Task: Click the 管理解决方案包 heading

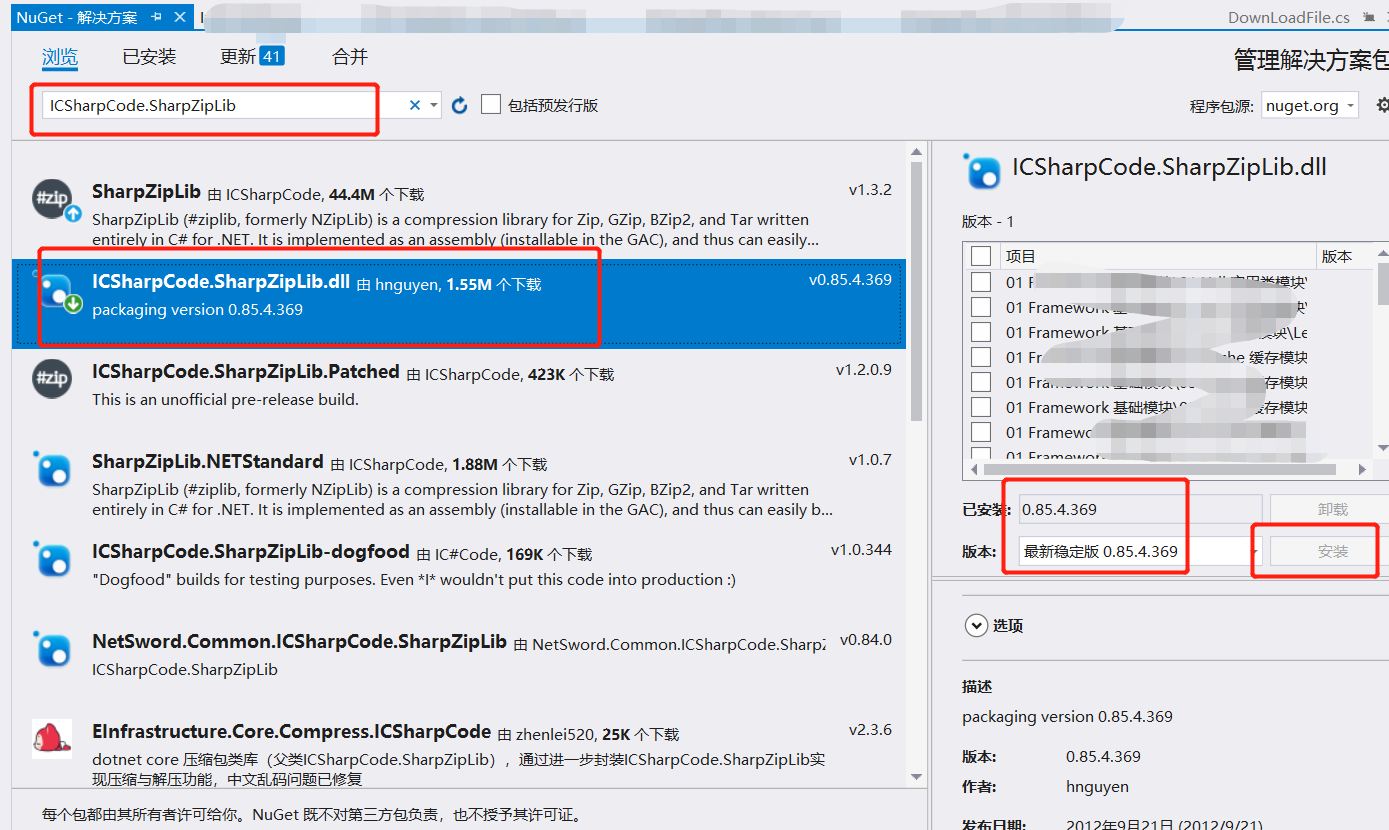Action: pyautogui.click(x=1311, y=60)
